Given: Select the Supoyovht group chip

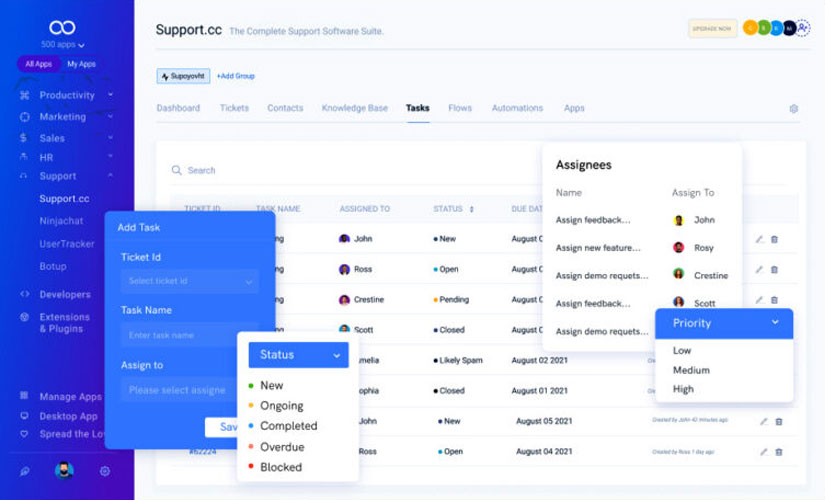Looking at the screenshot, I should click(183, 76).
